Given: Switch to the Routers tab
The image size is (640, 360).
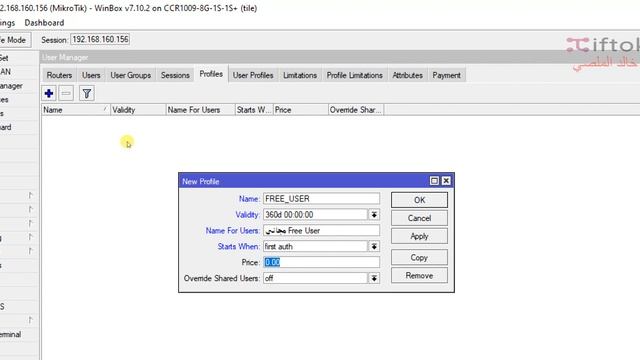Looking at the screenshot, I should pos(59,75).
